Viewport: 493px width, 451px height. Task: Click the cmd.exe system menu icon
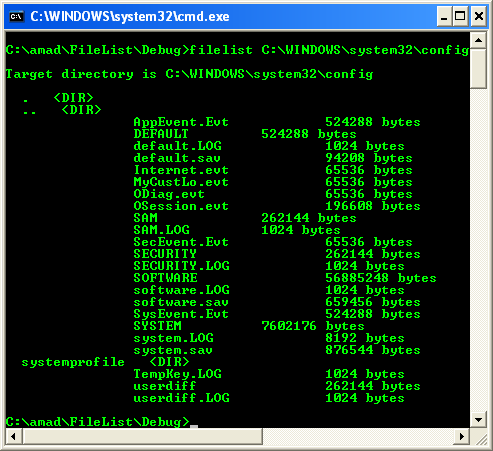point(16,16)
